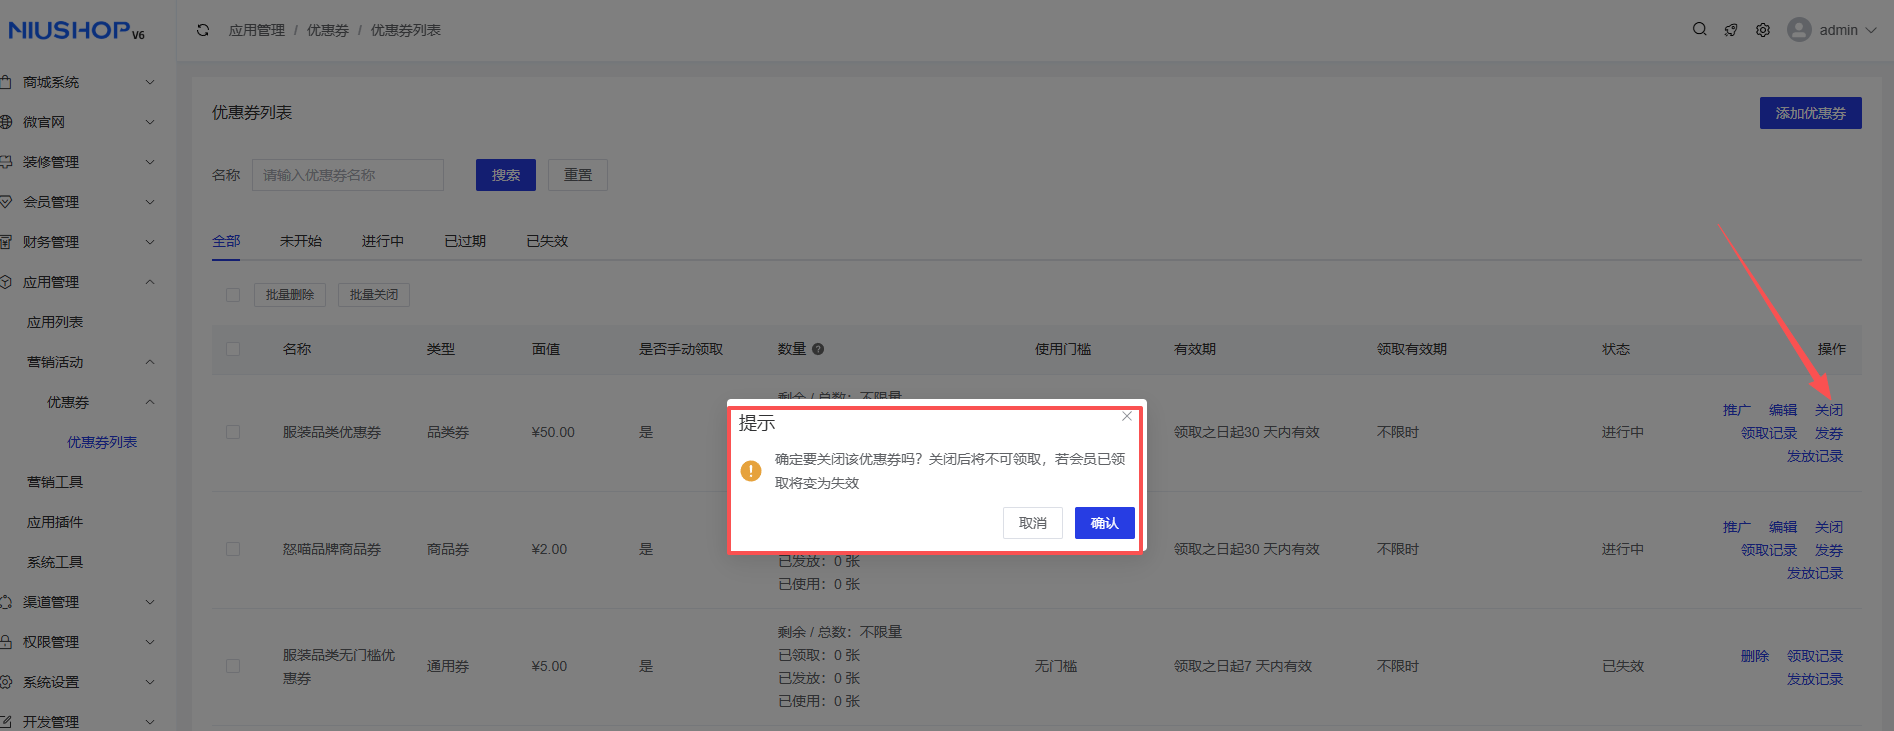
Task: Click the NIUSHOP logo
Action: tap(76, 30)
